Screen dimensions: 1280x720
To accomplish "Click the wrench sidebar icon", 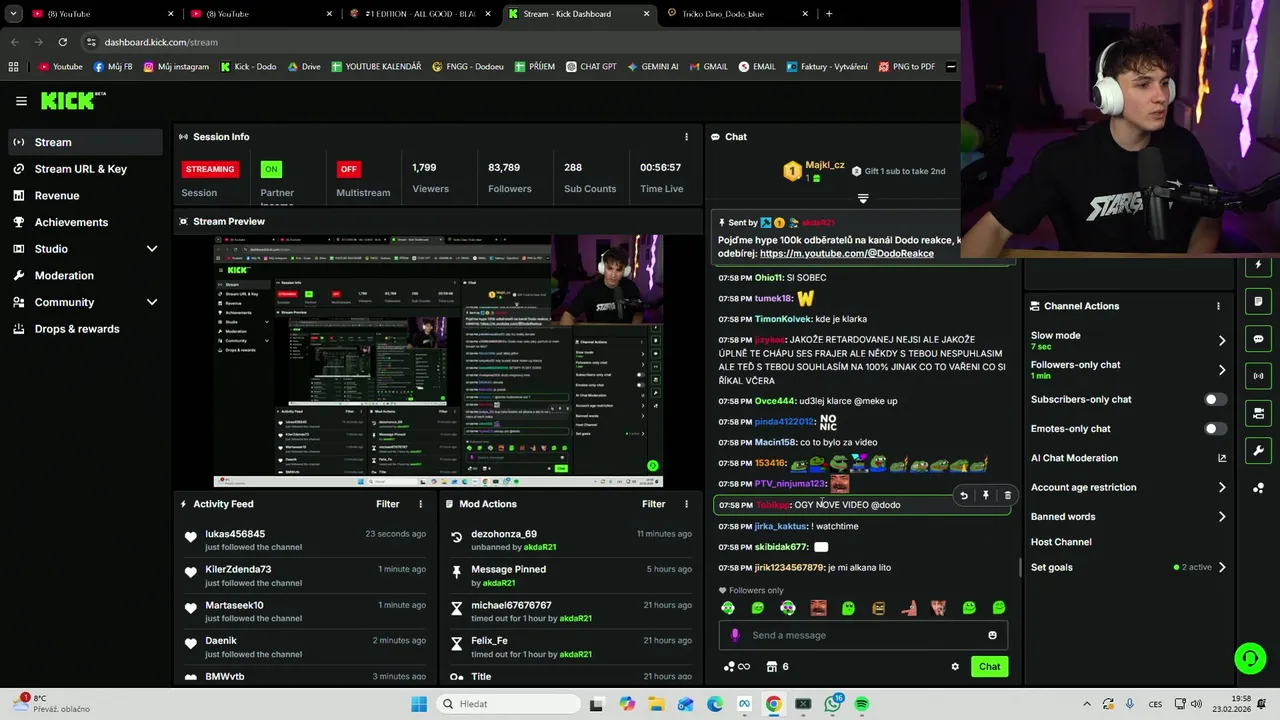I will click(x=1258, y=450).
